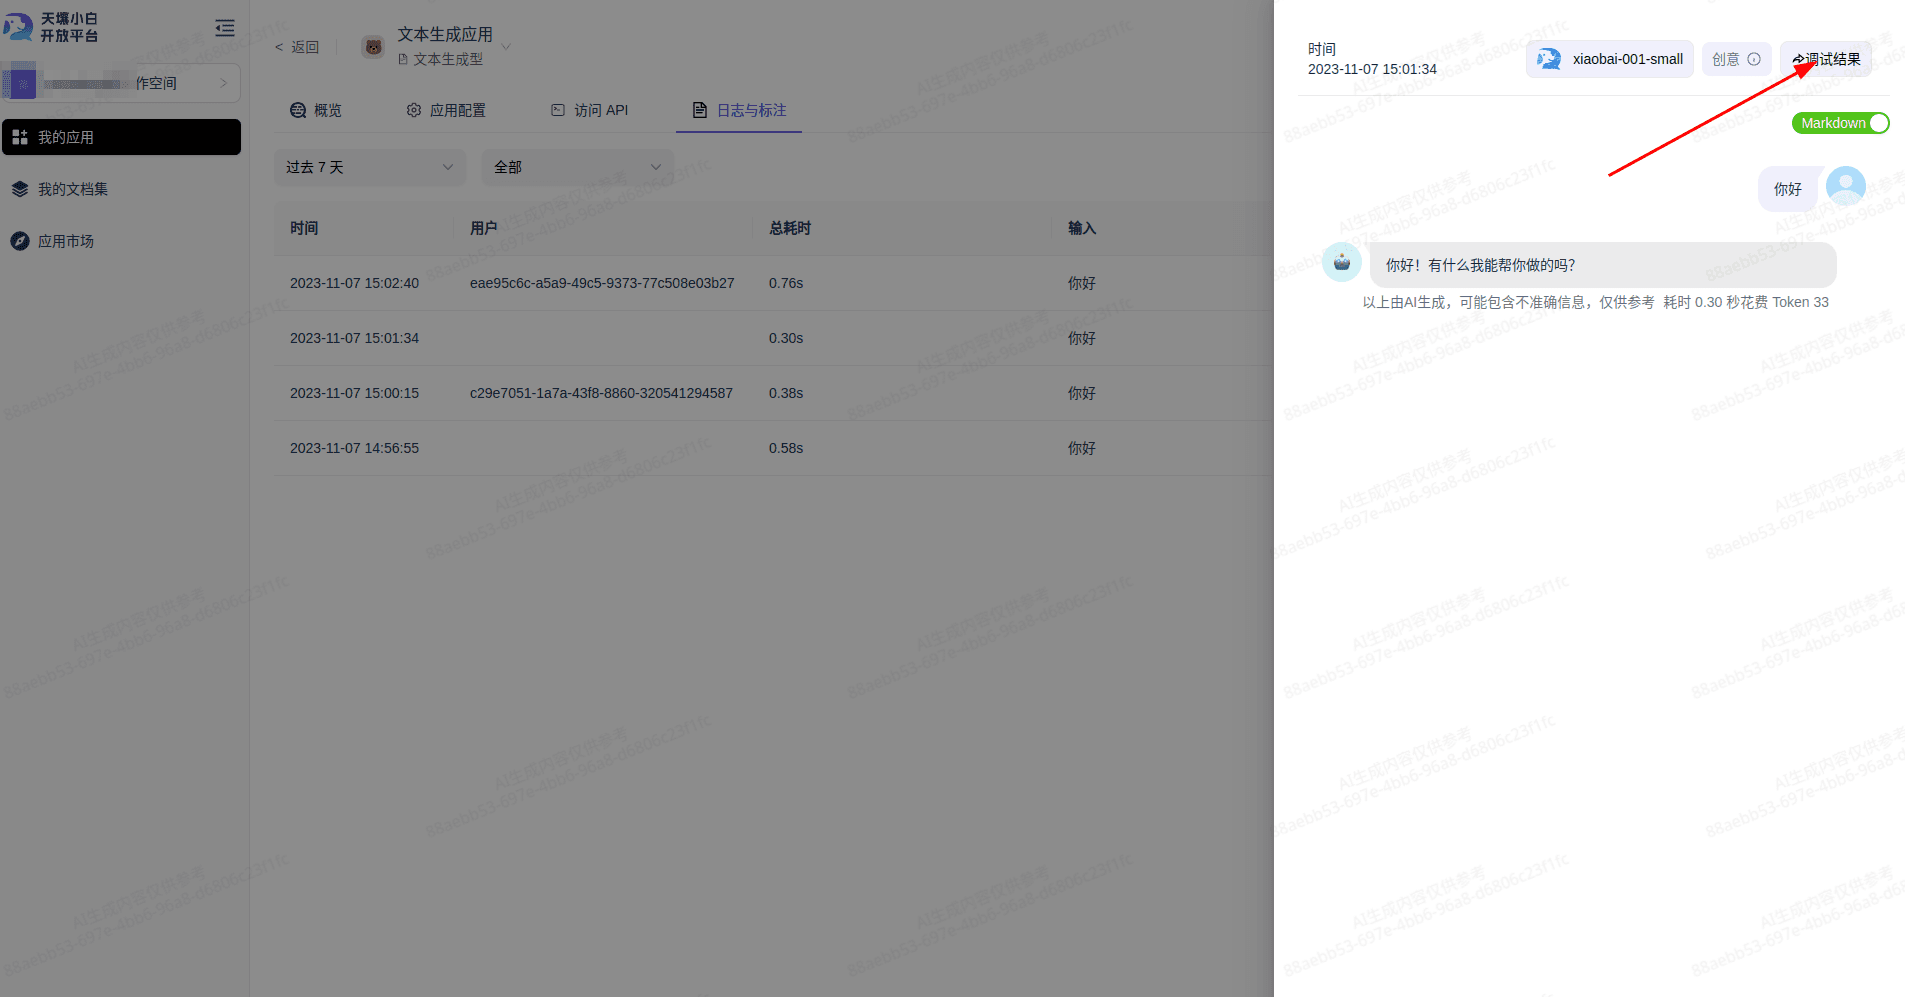Screen dimensions: 1905x997
Task: Select 我的应用 in the sidebar
Action: [x=121, y=137]
